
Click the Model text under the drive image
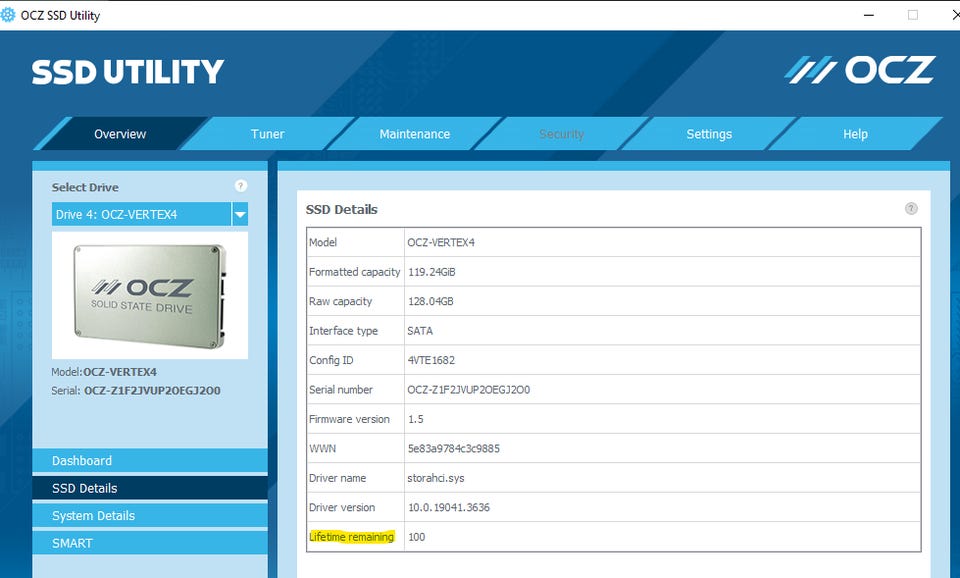click(104, 372)
